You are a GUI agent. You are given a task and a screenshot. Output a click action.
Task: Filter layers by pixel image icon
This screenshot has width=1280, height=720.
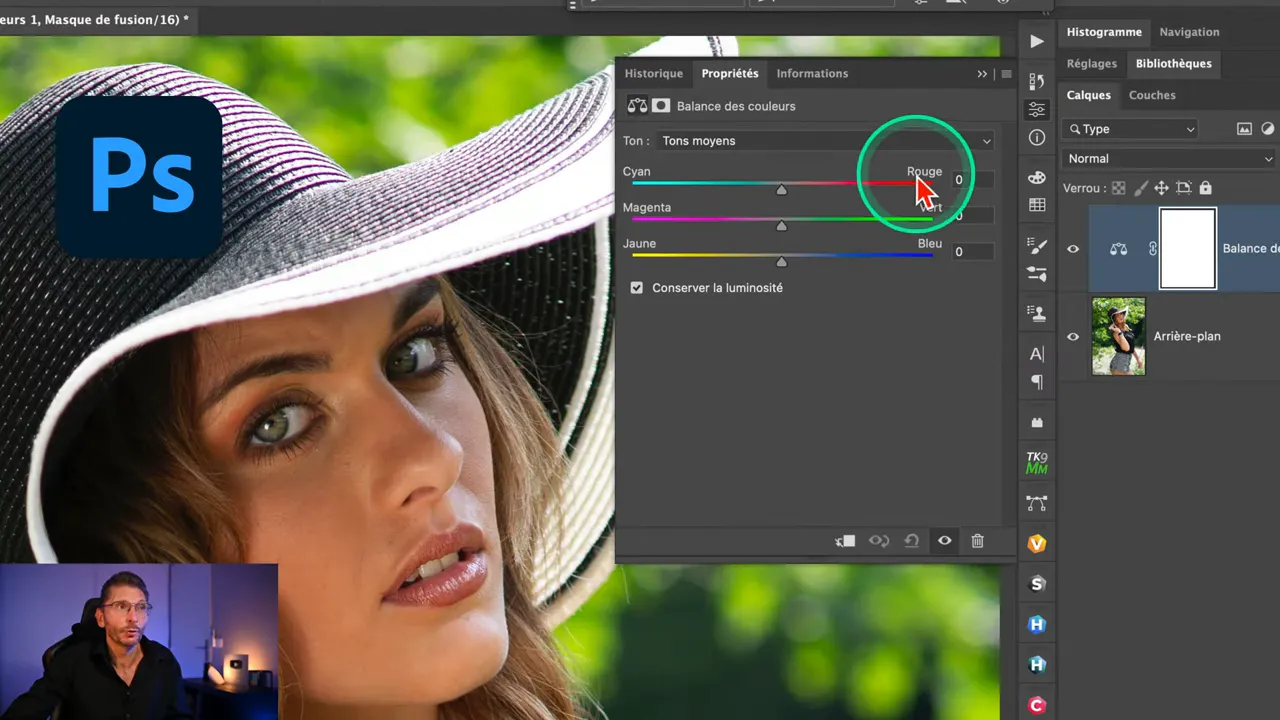[1244, 129]
